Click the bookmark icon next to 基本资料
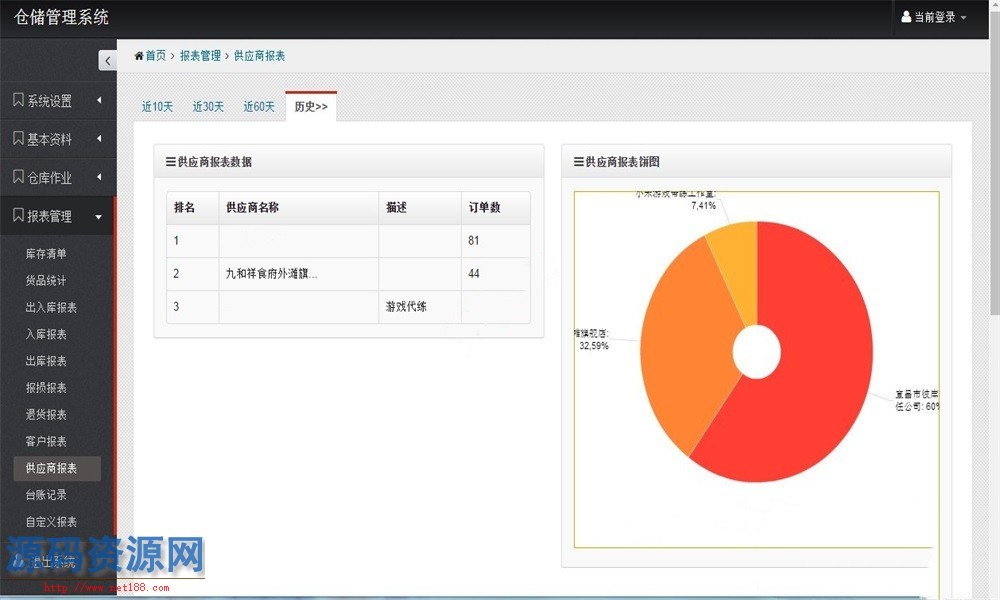The height and width of the screenshot is (600, 1000). pyautogui.click(x=18, y=139)
